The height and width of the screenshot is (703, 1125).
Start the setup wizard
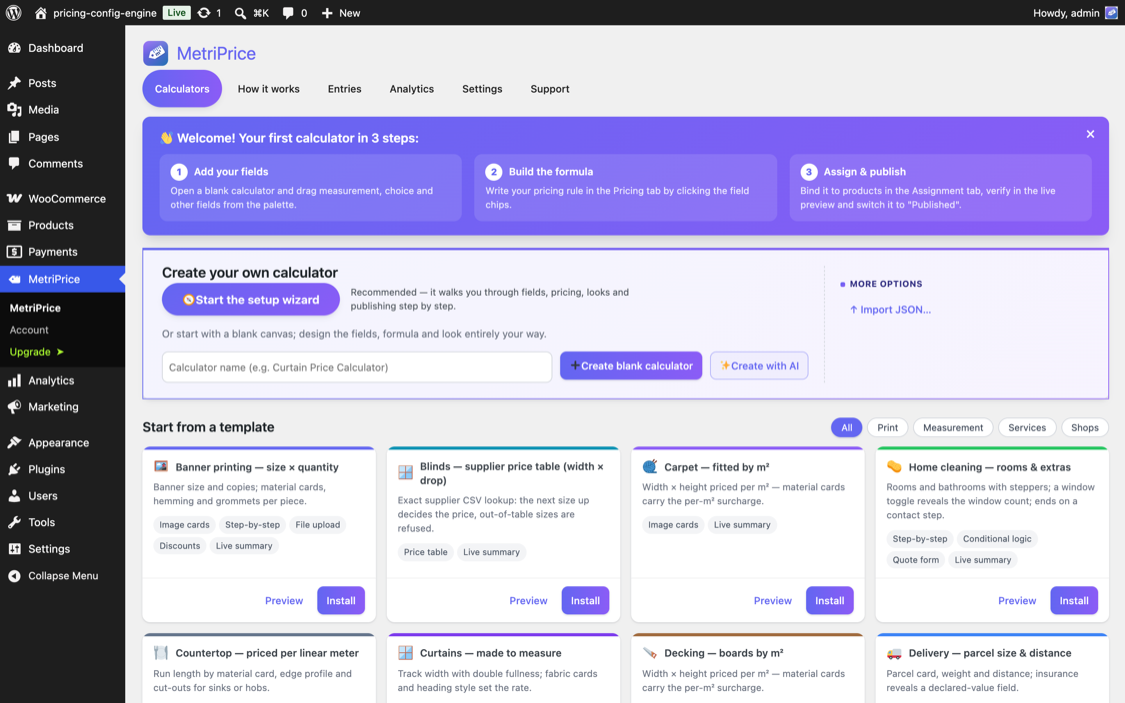(x=250, y=300)
